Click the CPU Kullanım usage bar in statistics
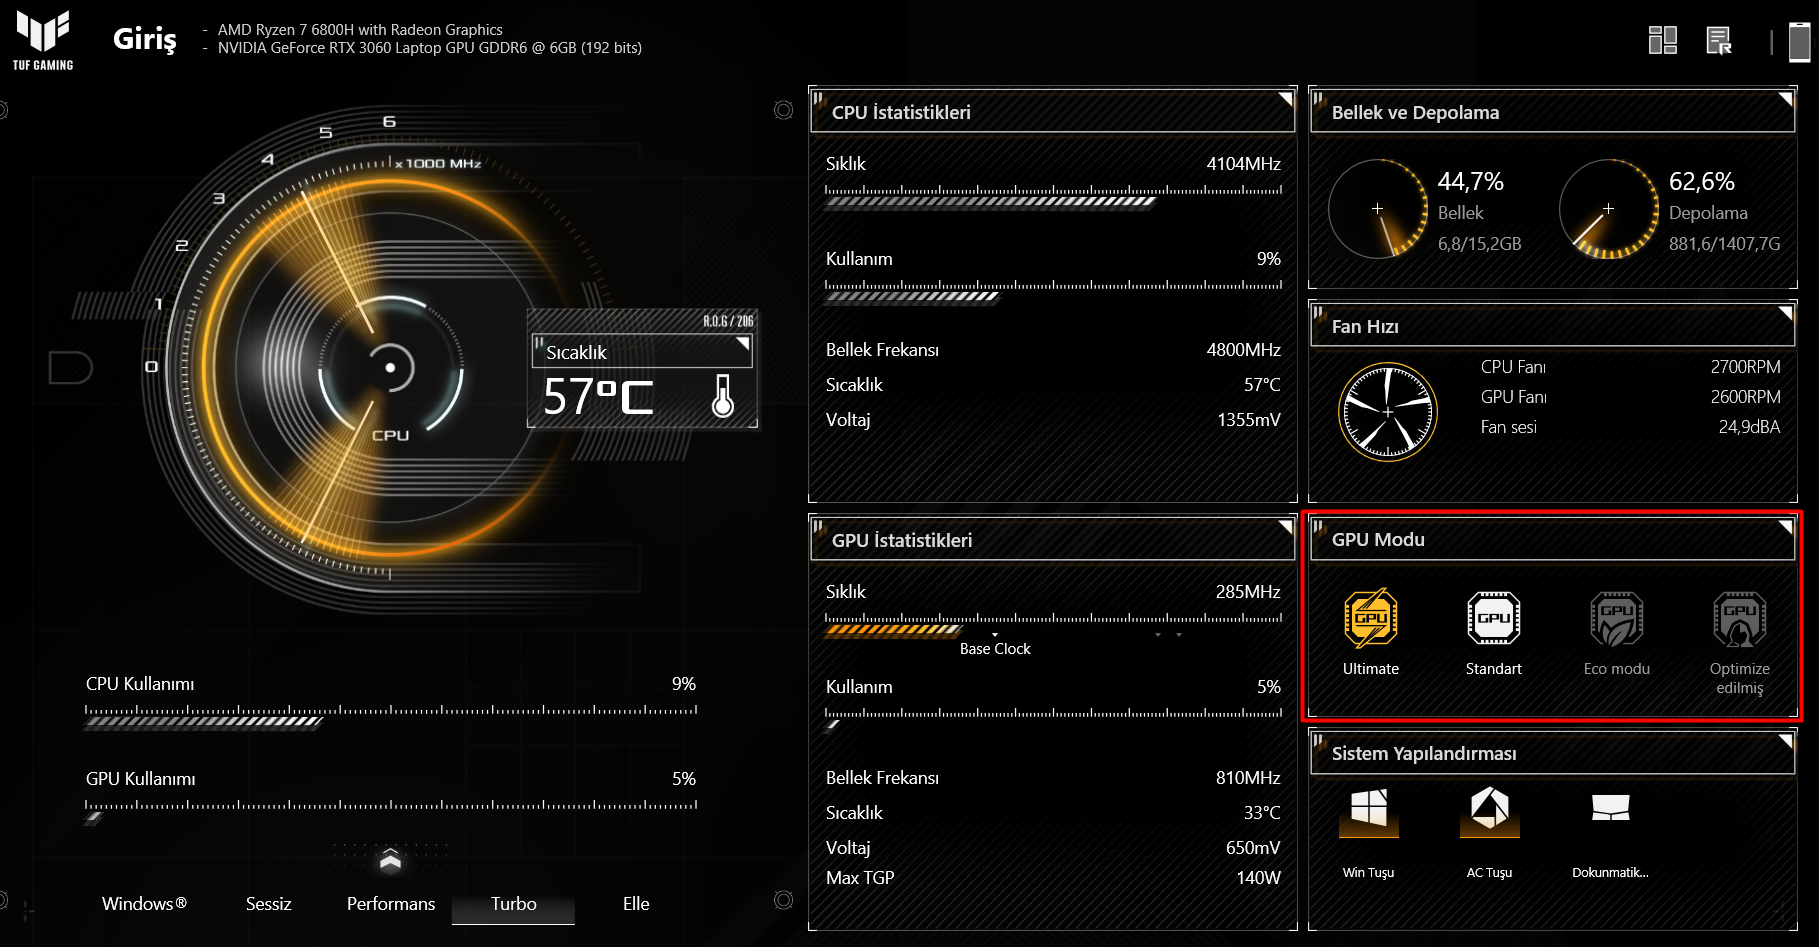This screenshot has width=1819, height=947. point(1053,291)
